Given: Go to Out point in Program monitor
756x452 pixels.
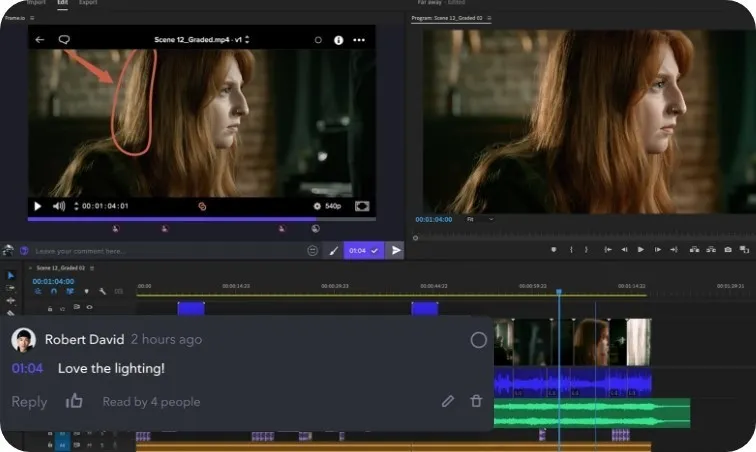Looking at the screenshot, I should (x=674, y=249).
